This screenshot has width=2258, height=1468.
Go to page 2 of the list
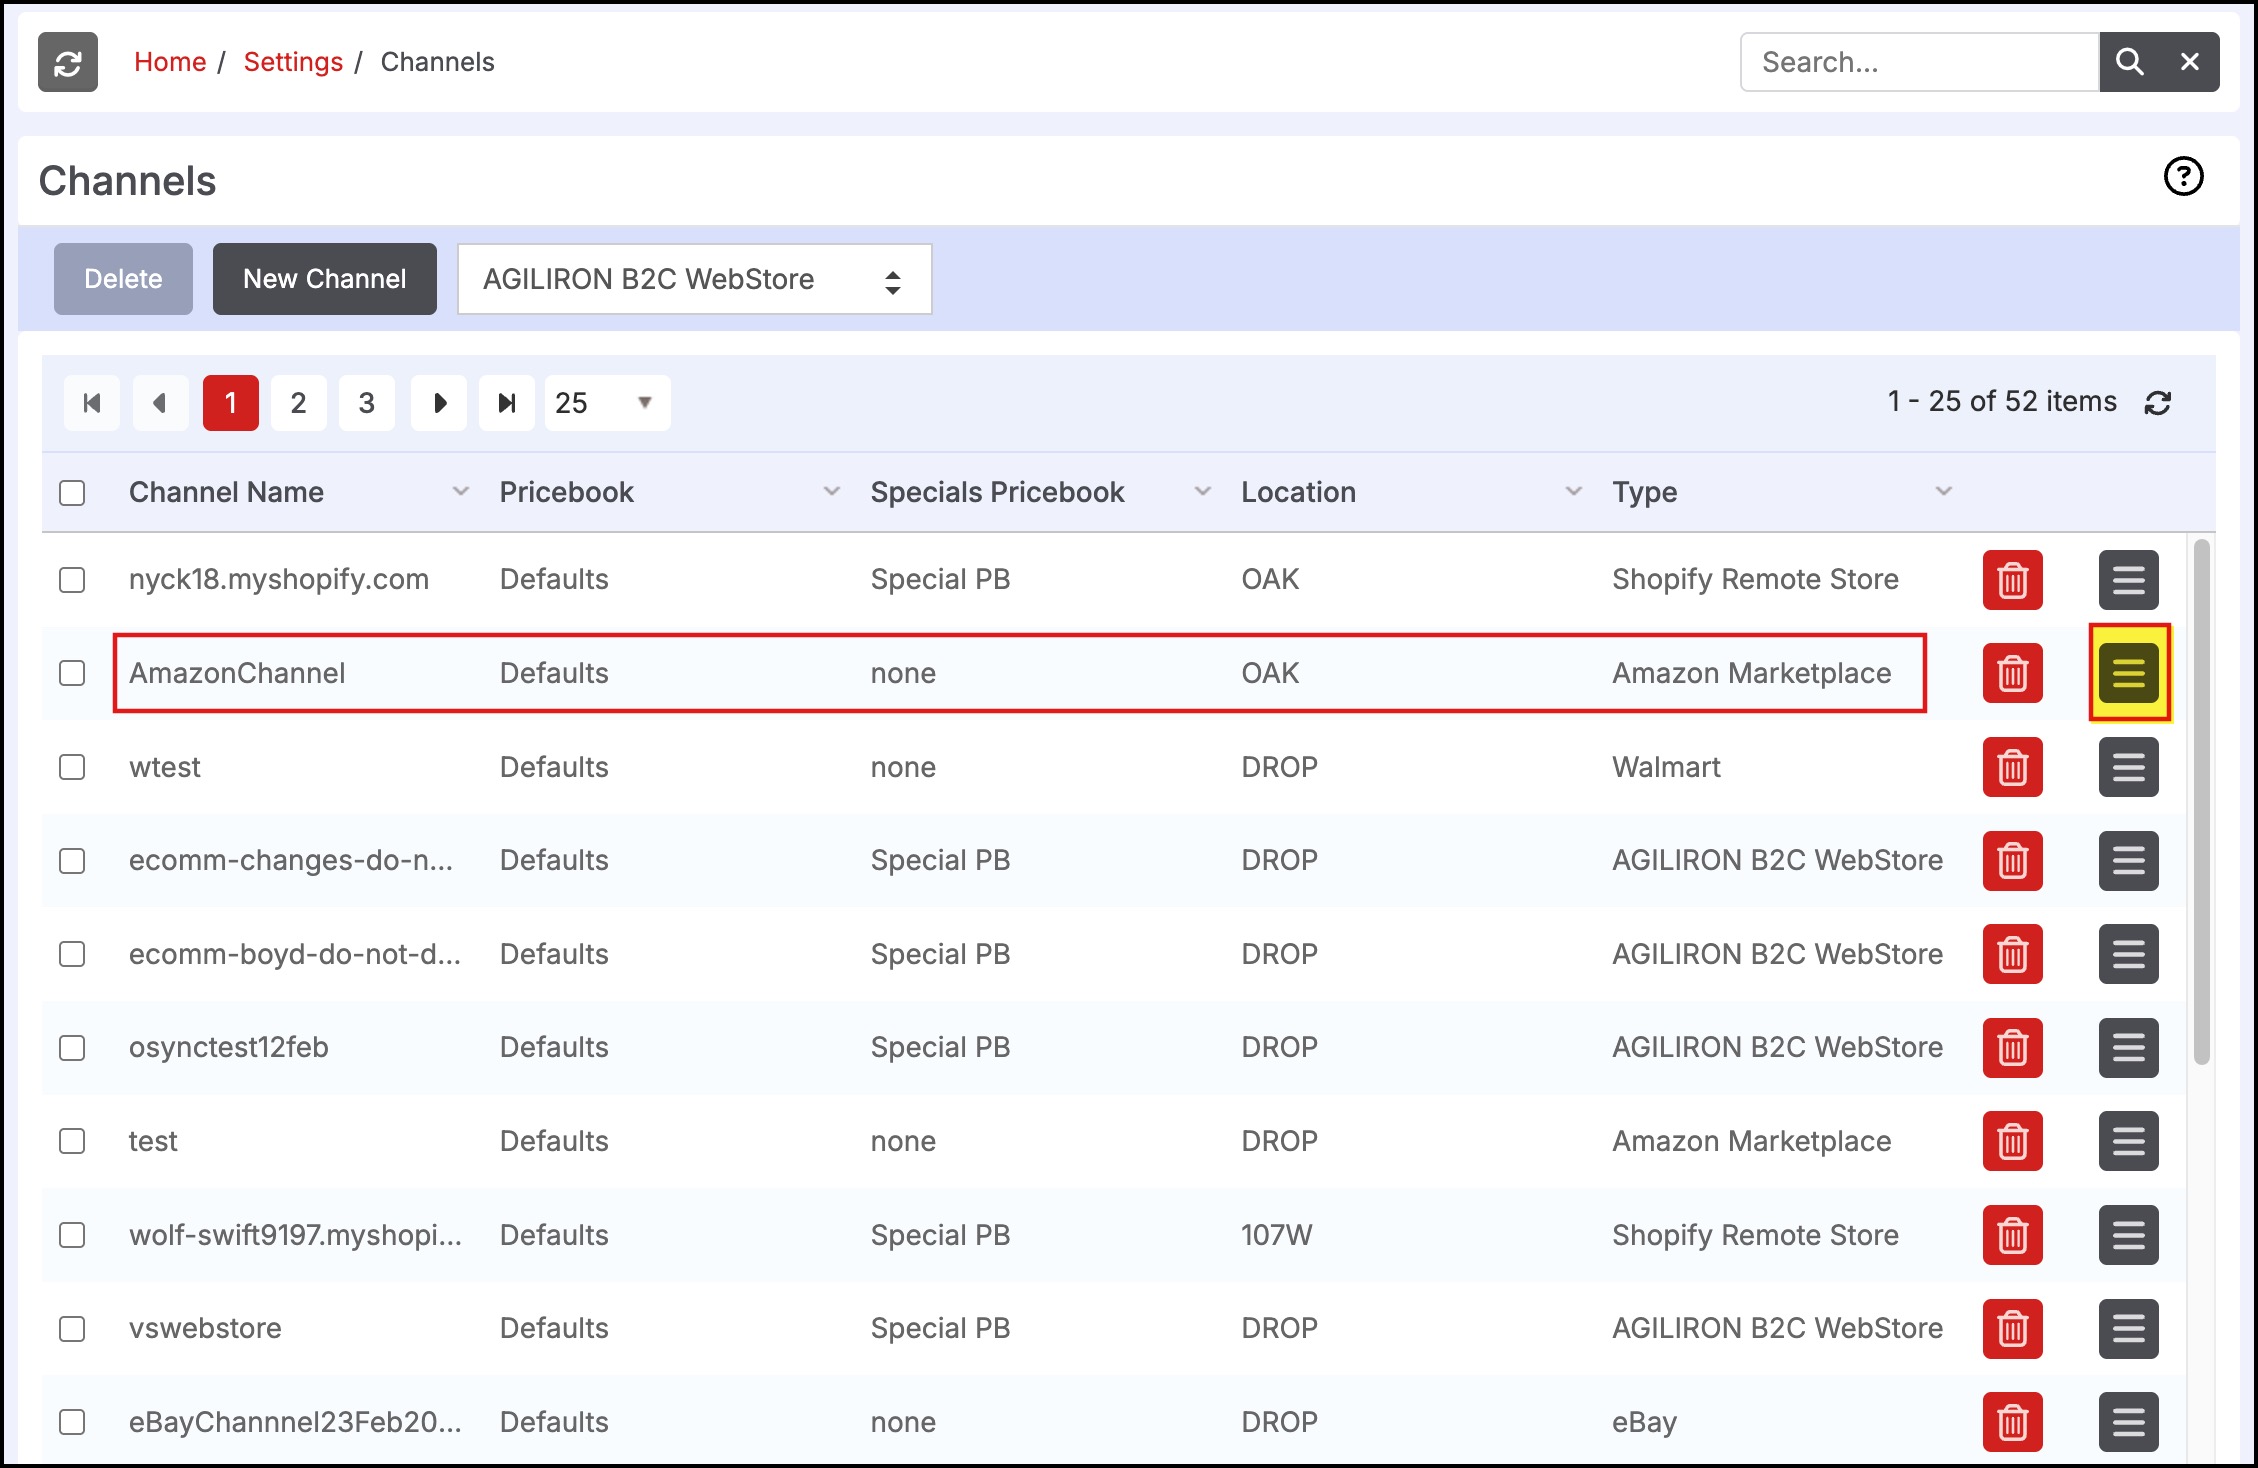298,403
